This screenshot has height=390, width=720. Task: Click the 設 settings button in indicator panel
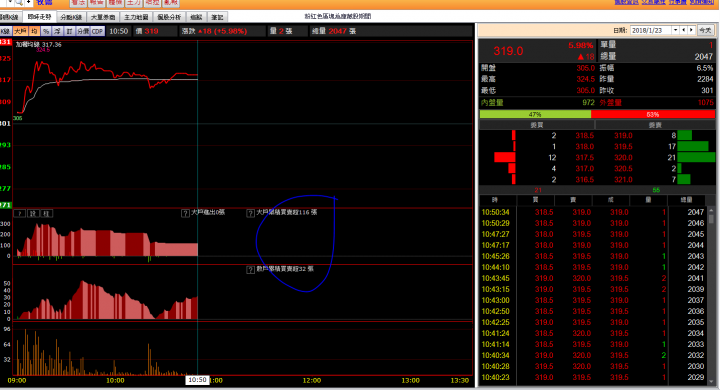click(x=33, y=213)
